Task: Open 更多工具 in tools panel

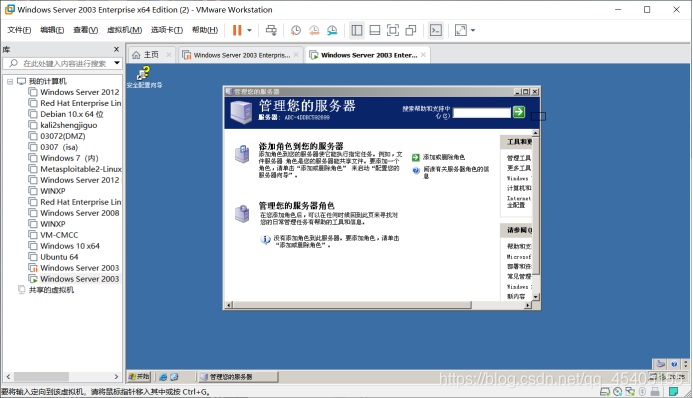Action: click(519, 168)
